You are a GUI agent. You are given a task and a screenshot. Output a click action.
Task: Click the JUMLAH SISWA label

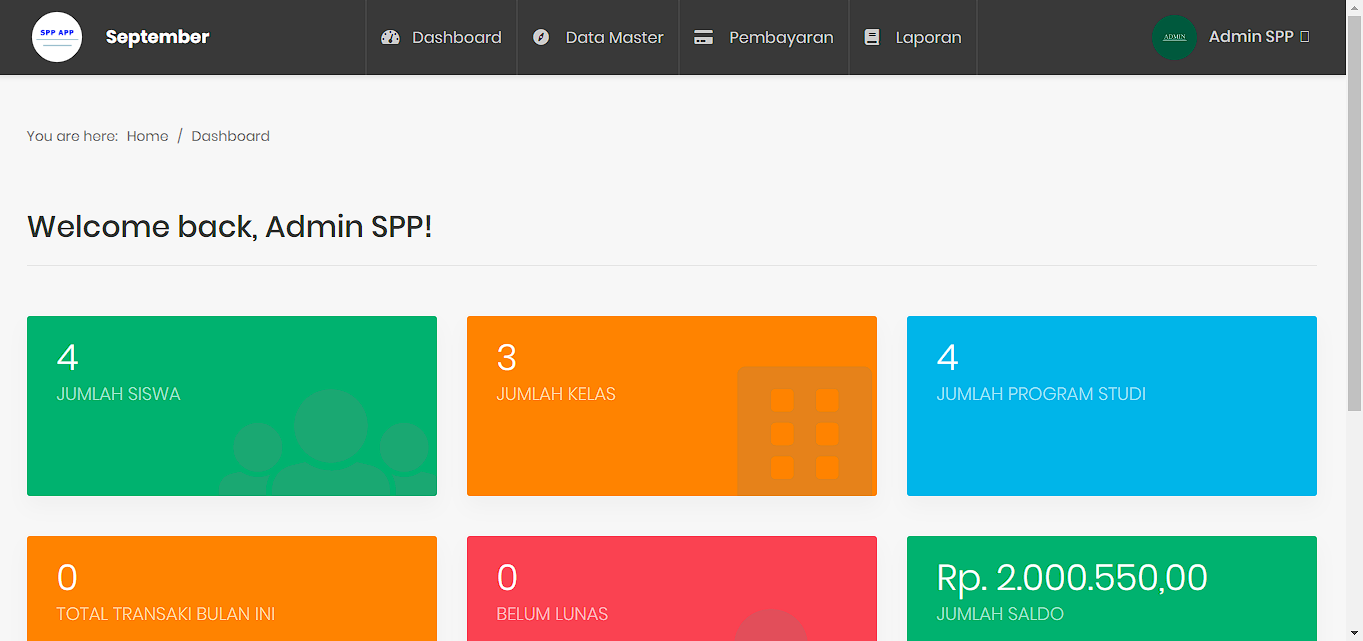click(x=119, y=394)
